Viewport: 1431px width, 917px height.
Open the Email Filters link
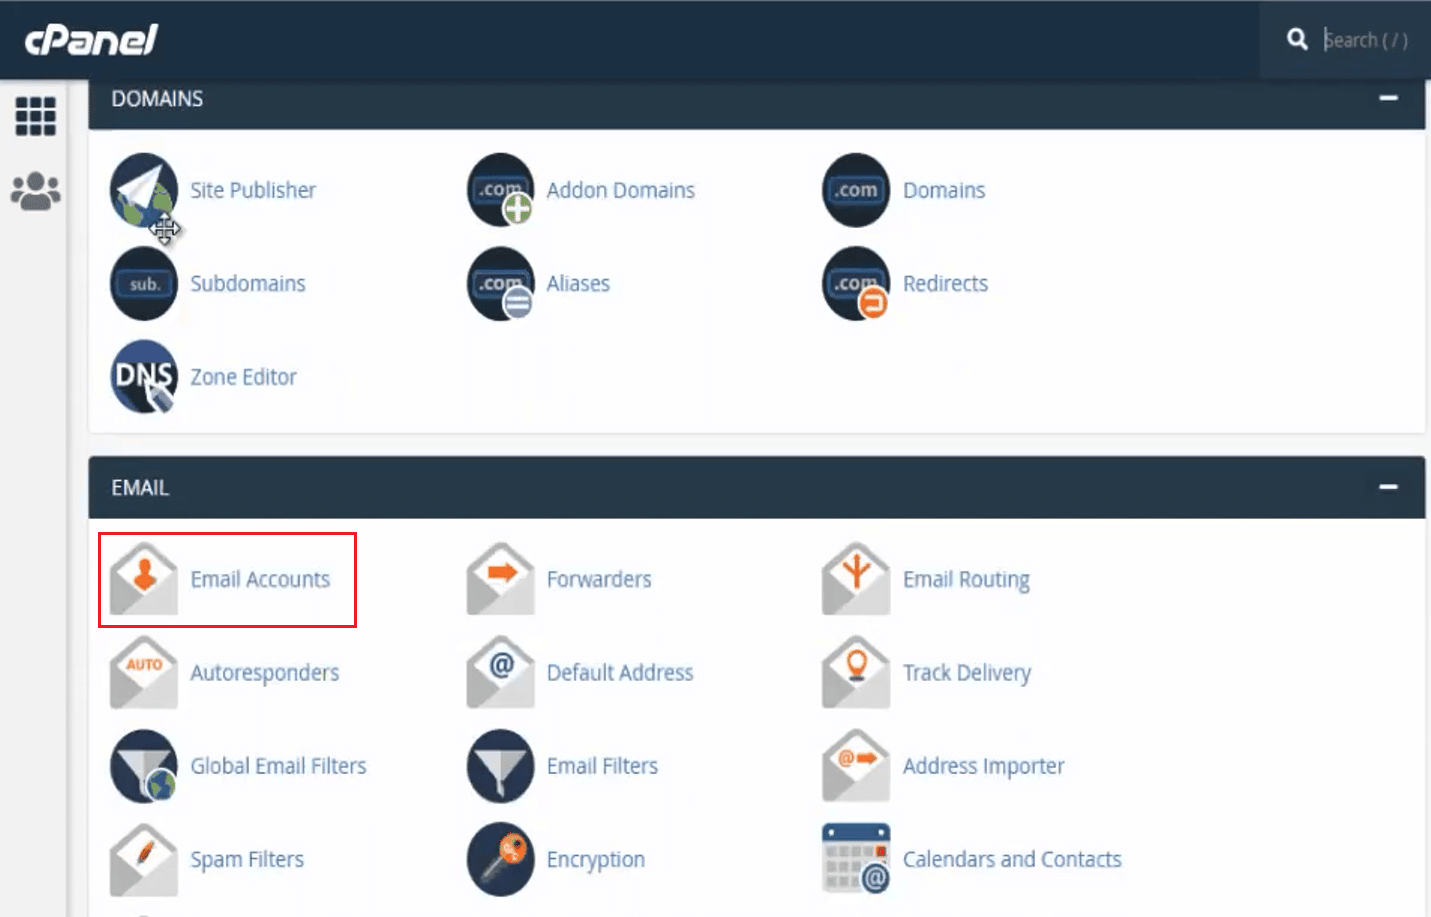[602, 766]
